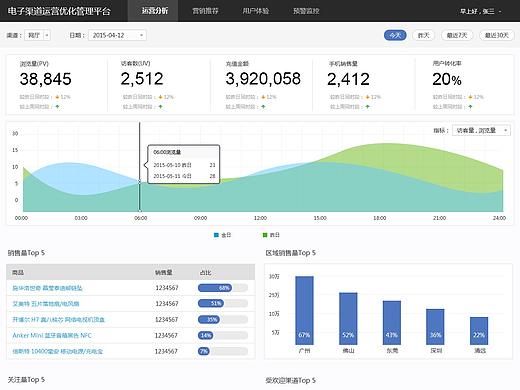520x390 pixels.
Task: Open the Anker Mini product link
Action: click(52, 335)
